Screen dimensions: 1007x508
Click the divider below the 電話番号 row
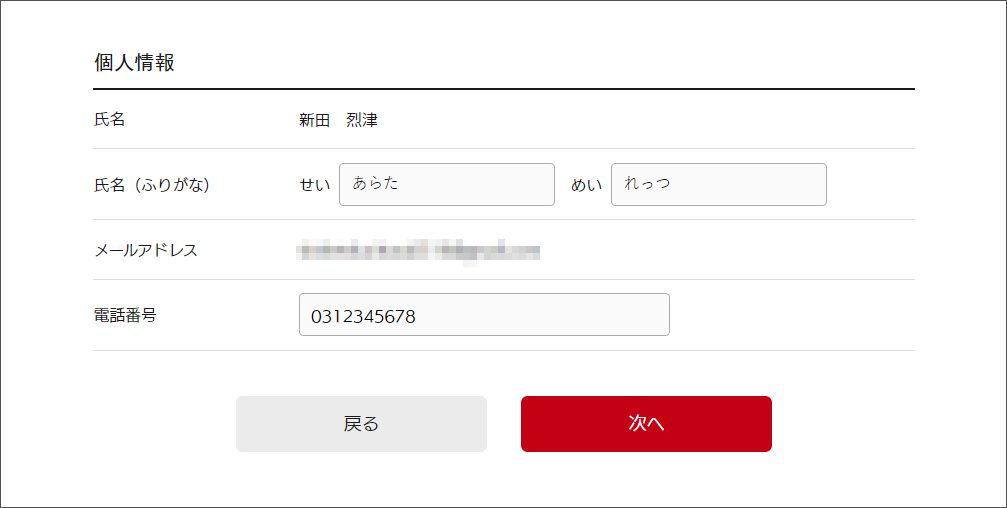click(504, 350)
